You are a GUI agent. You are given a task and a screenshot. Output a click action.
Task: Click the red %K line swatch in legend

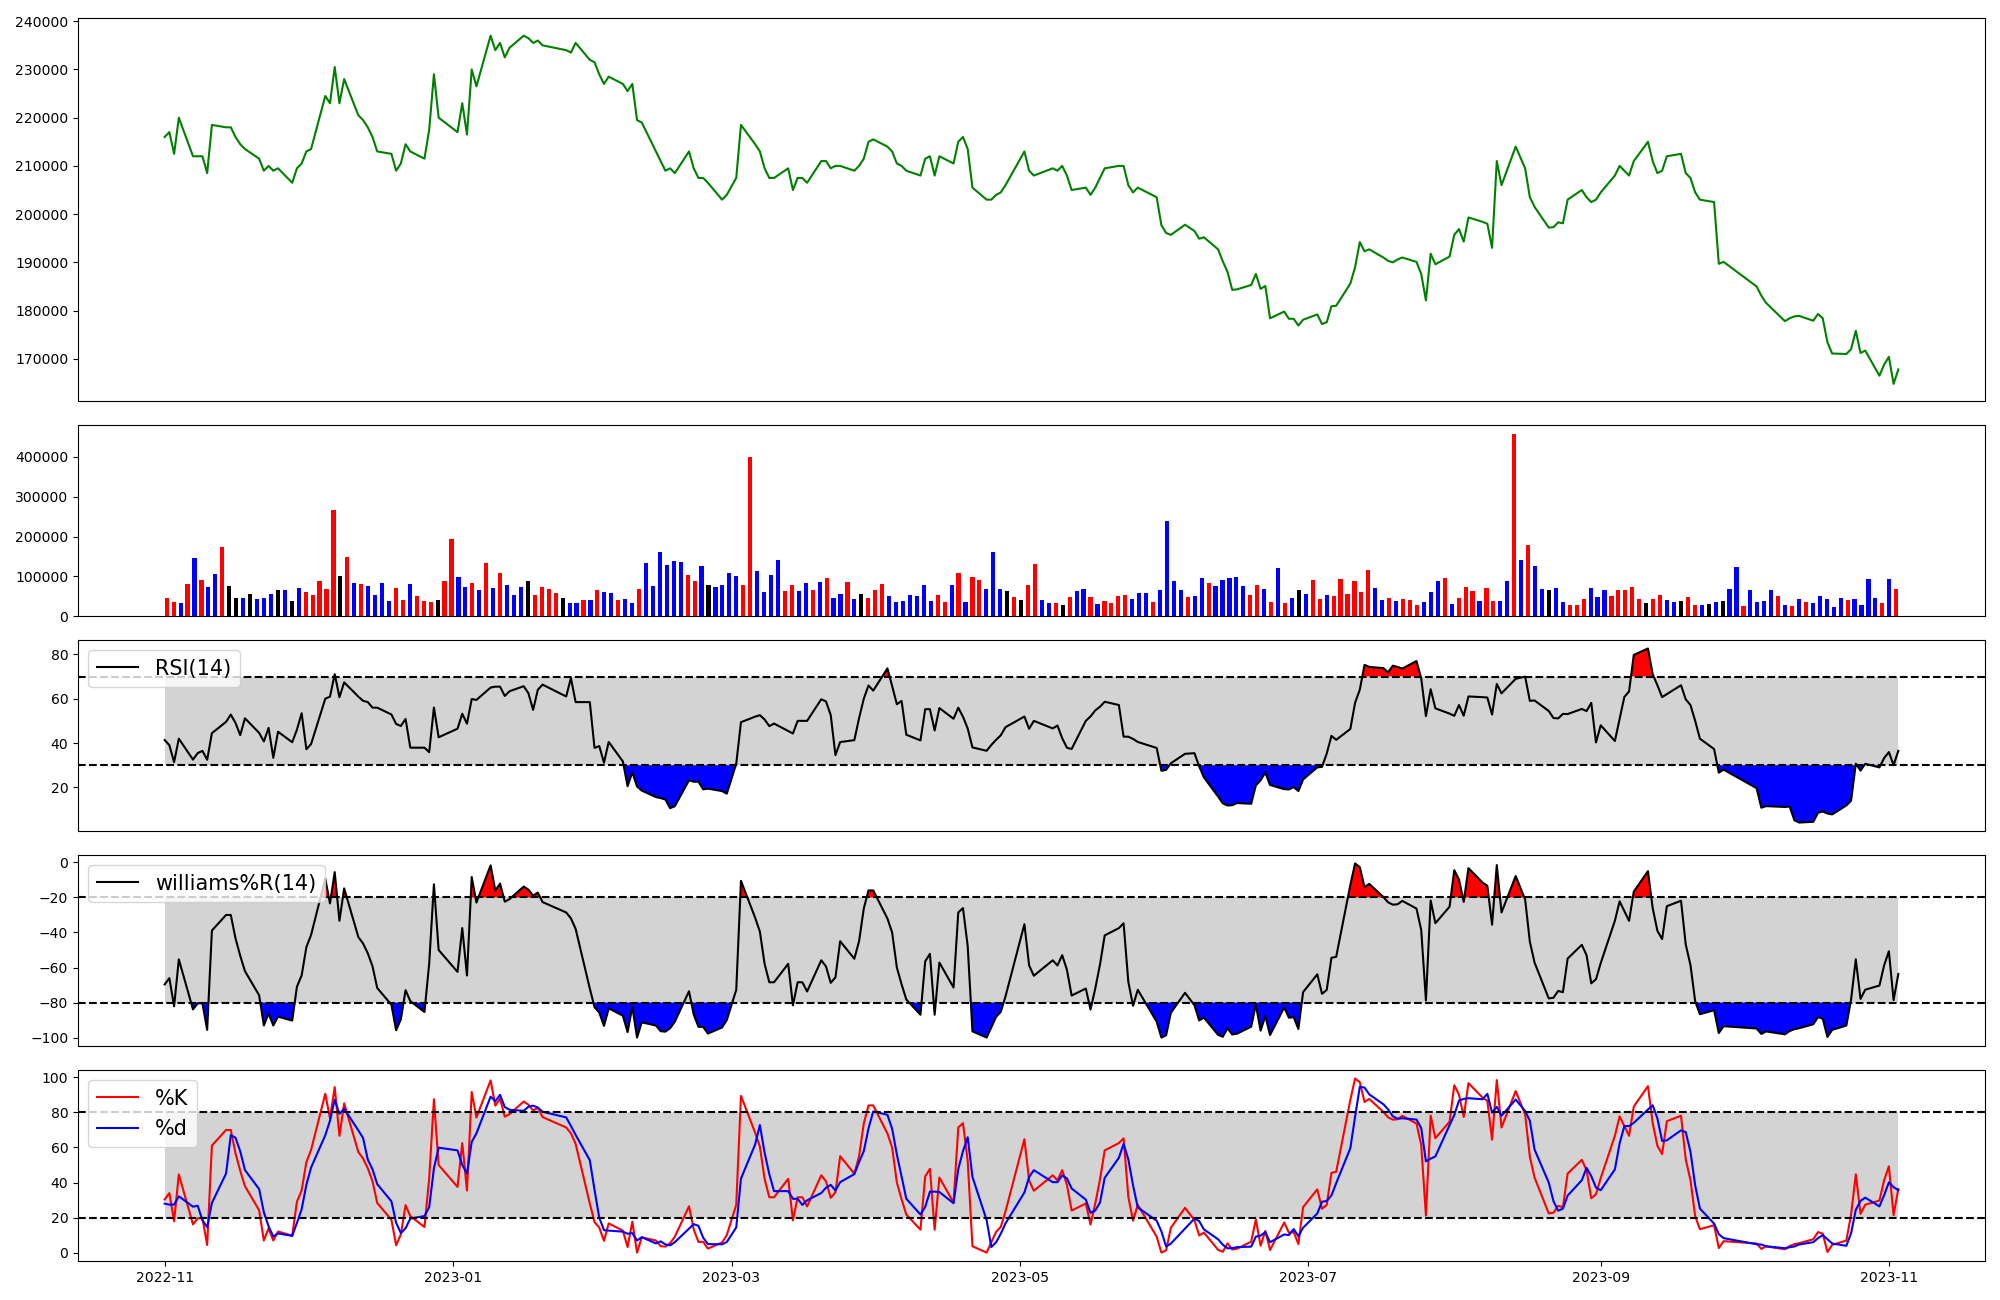click(x=117, y=1098)
